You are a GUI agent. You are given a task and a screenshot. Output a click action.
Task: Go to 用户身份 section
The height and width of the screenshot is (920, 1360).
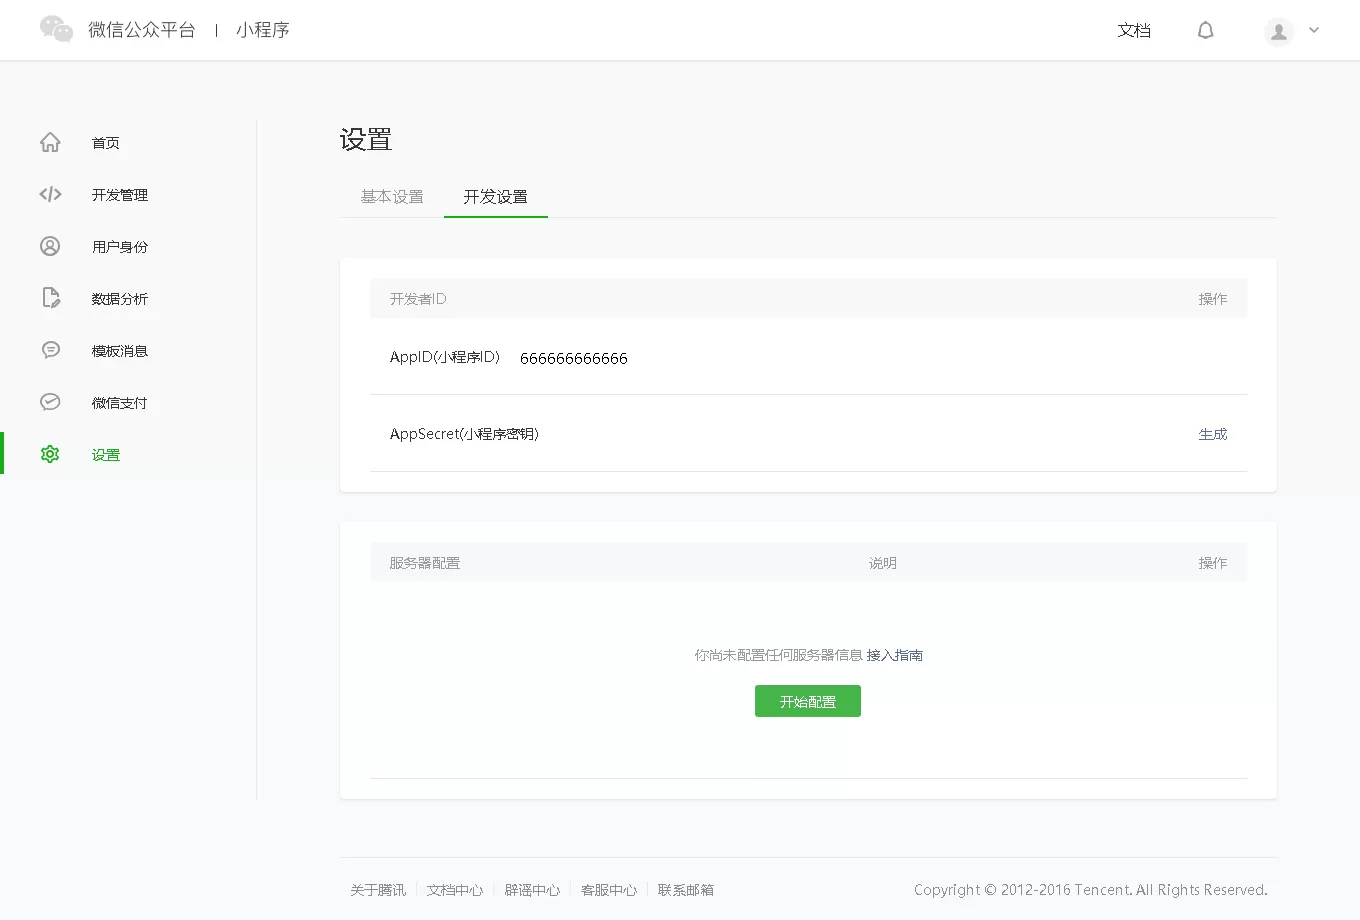pyautogui.click(x=120, y=247)
